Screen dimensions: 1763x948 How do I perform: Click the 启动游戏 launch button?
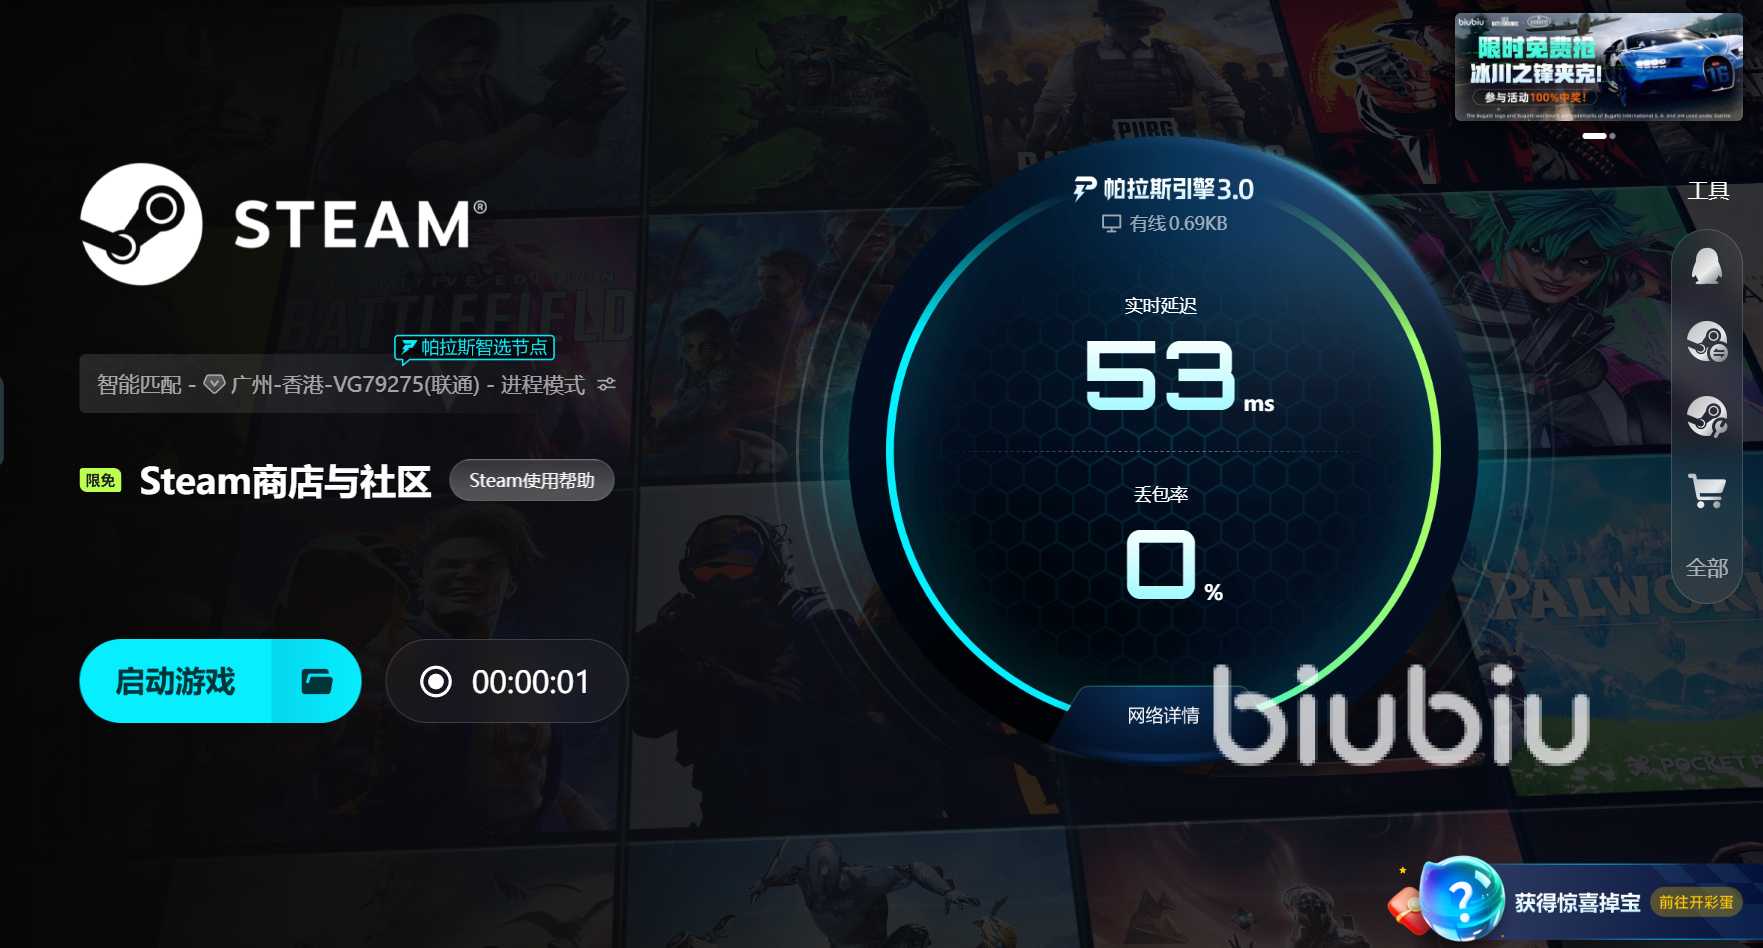pos(176,681)
